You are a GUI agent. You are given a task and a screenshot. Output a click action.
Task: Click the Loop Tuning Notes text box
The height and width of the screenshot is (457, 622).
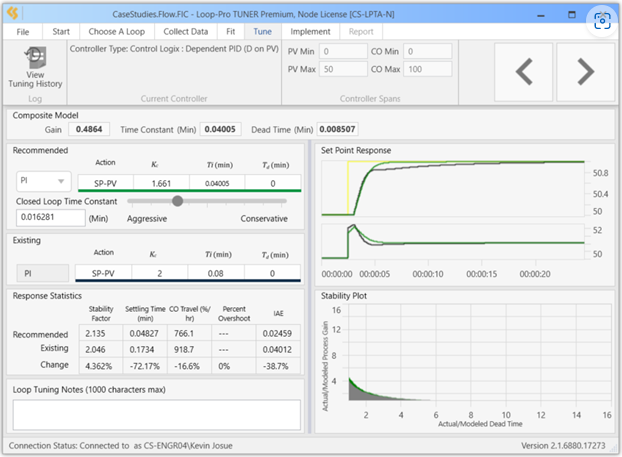157,415
